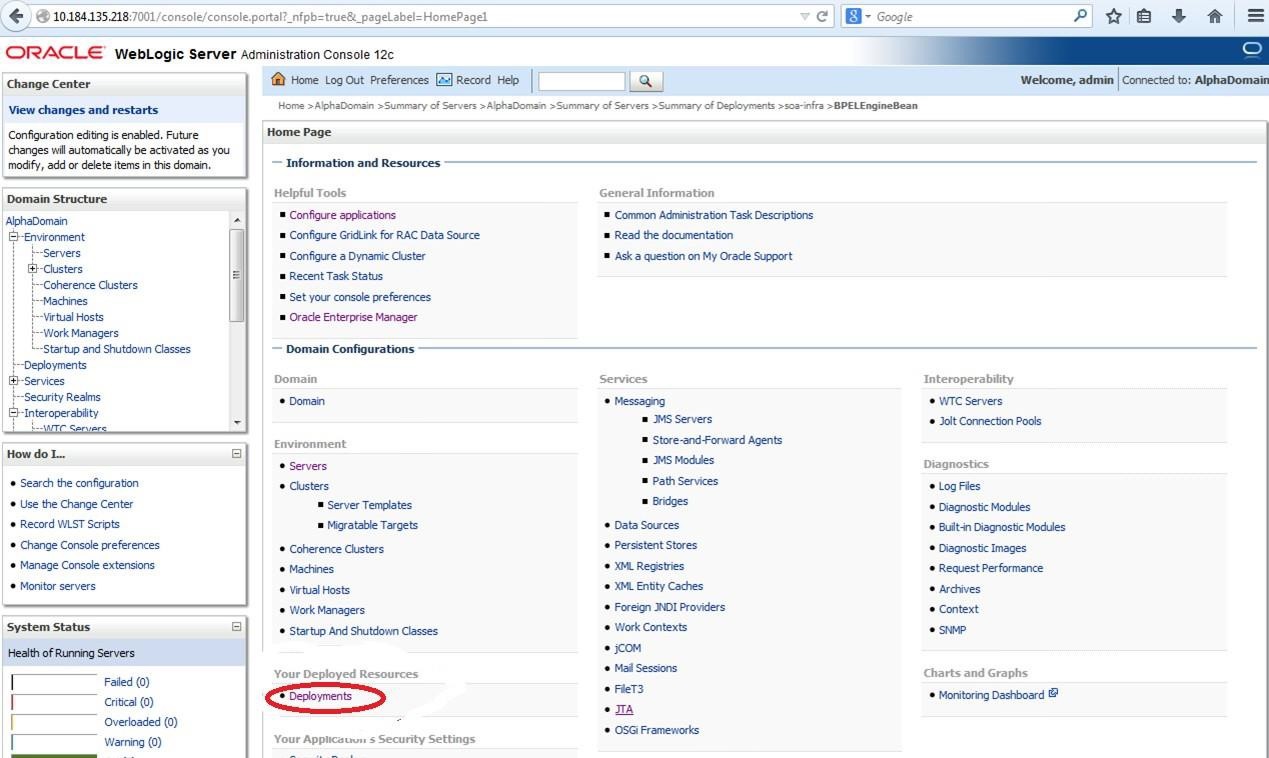Viewport: 1269px width, 758px height.
Task: Click the browser home icon
Action: click(1214, 16)
